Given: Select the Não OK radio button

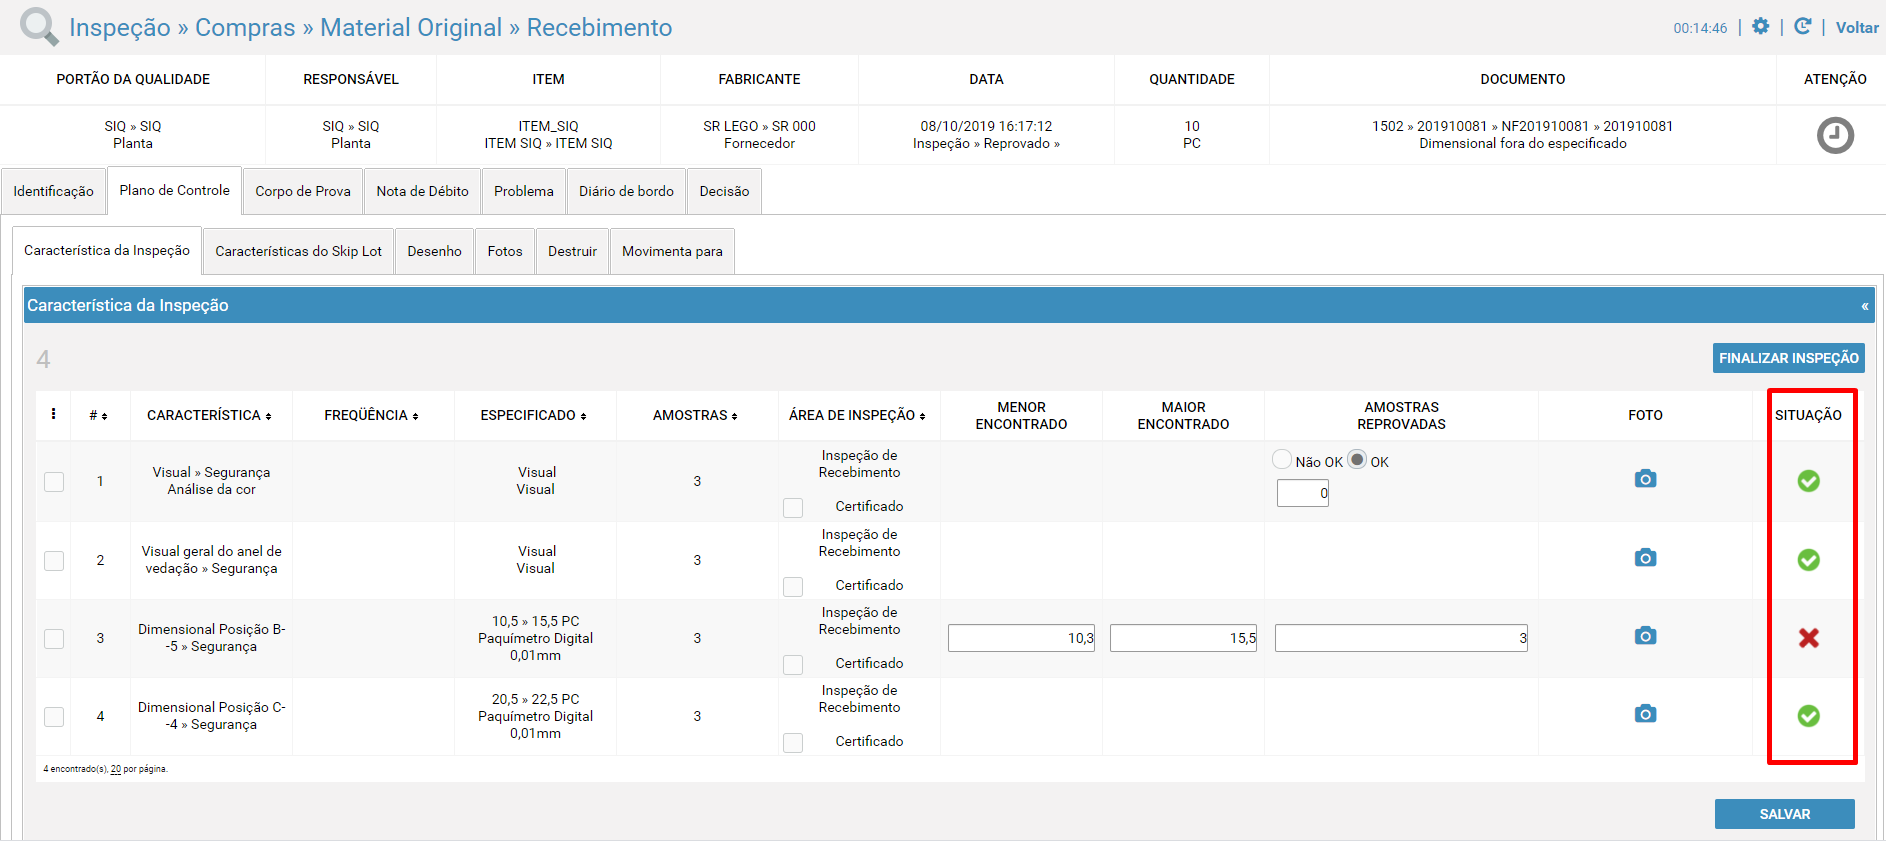Looking at the screenshot, I should 1282,460.
